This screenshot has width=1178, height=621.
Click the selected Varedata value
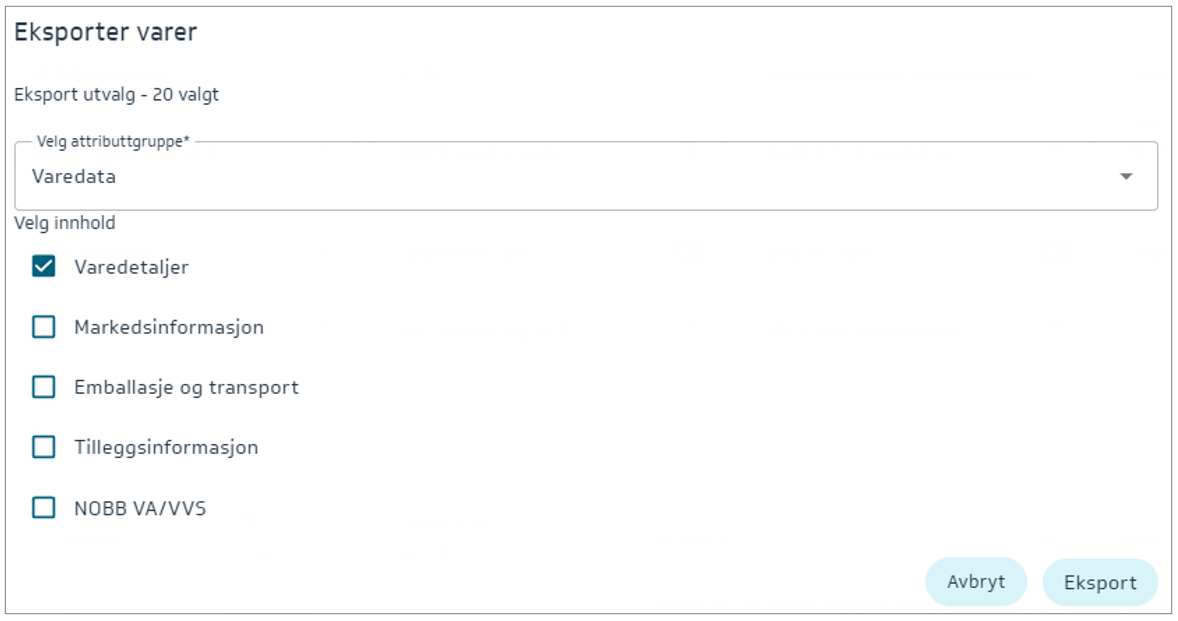tap(74, 177)
